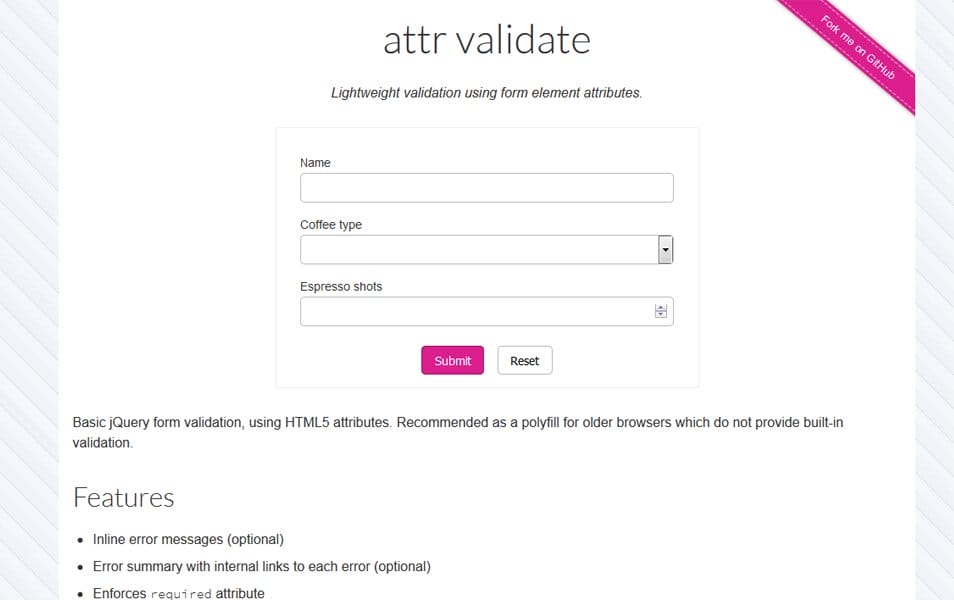Screen dimensions: 954x600
Task: Click the Espresso shots spinner down arrow
Action: 660,315
